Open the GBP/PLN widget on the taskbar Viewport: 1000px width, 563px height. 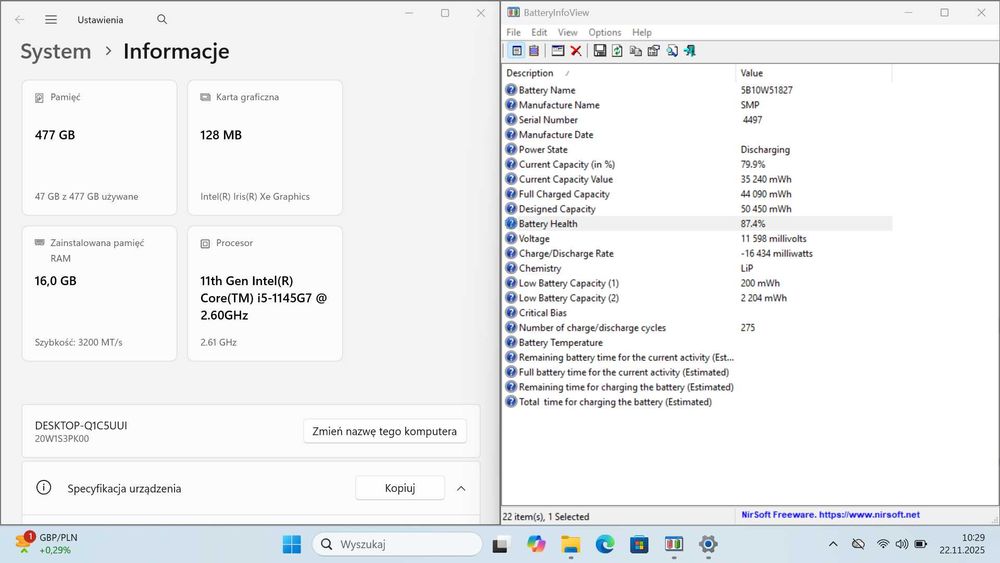coord(47,543)
